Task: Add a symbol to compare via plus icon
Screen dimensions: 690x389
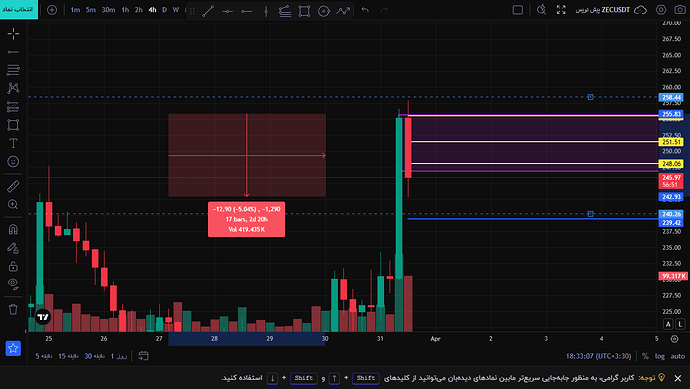Action: pos(52,10)
